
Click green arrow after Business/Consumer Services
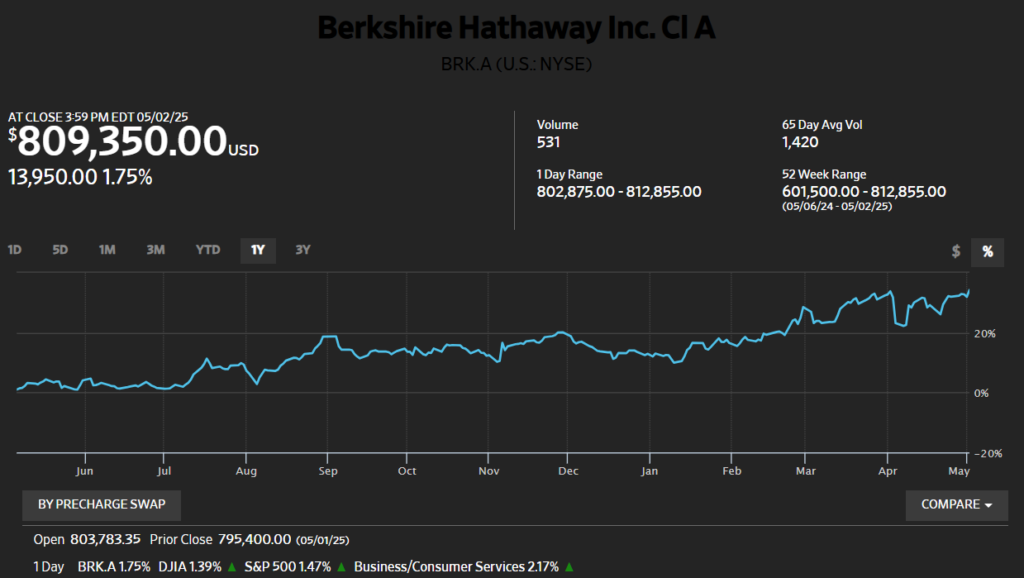[569, 567]
